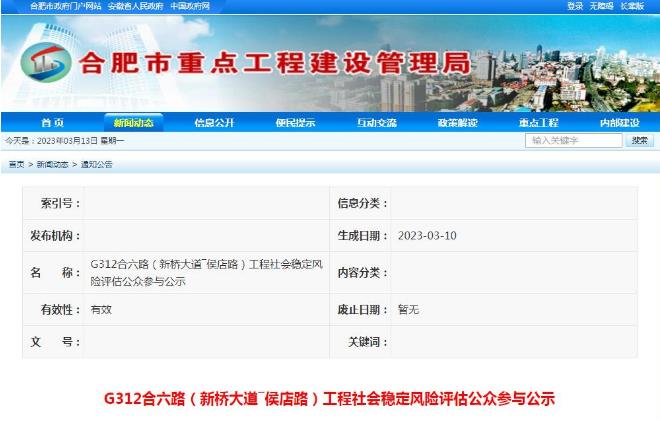The height and width of the screenshot is (425, 660).
Task: Click the 登录 link
Action: point(575,6)
